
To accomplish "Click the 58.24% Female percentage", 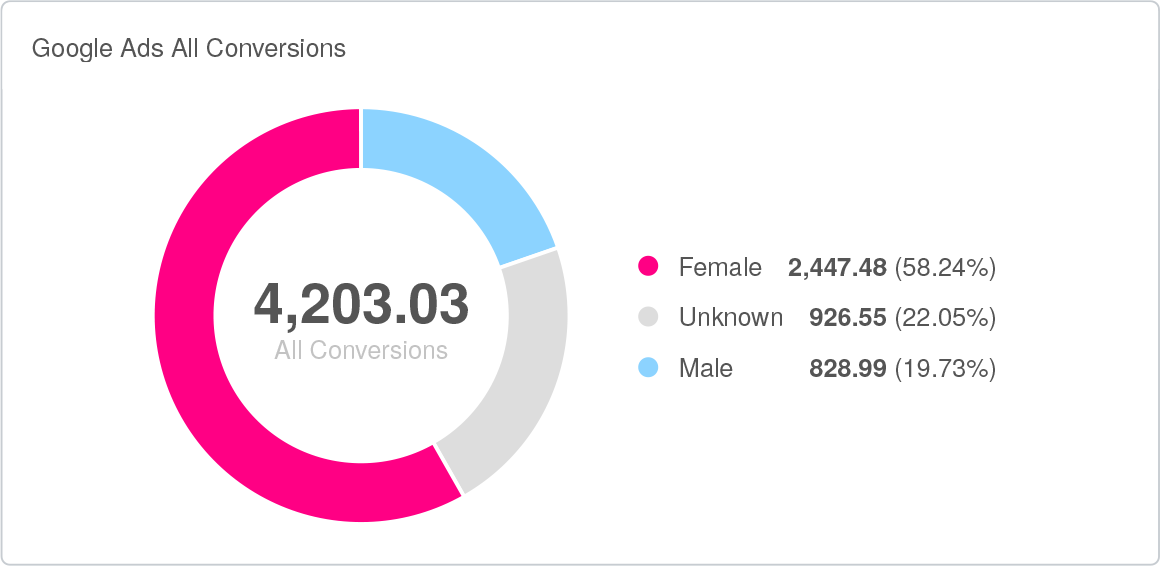I will coord(945,267).
